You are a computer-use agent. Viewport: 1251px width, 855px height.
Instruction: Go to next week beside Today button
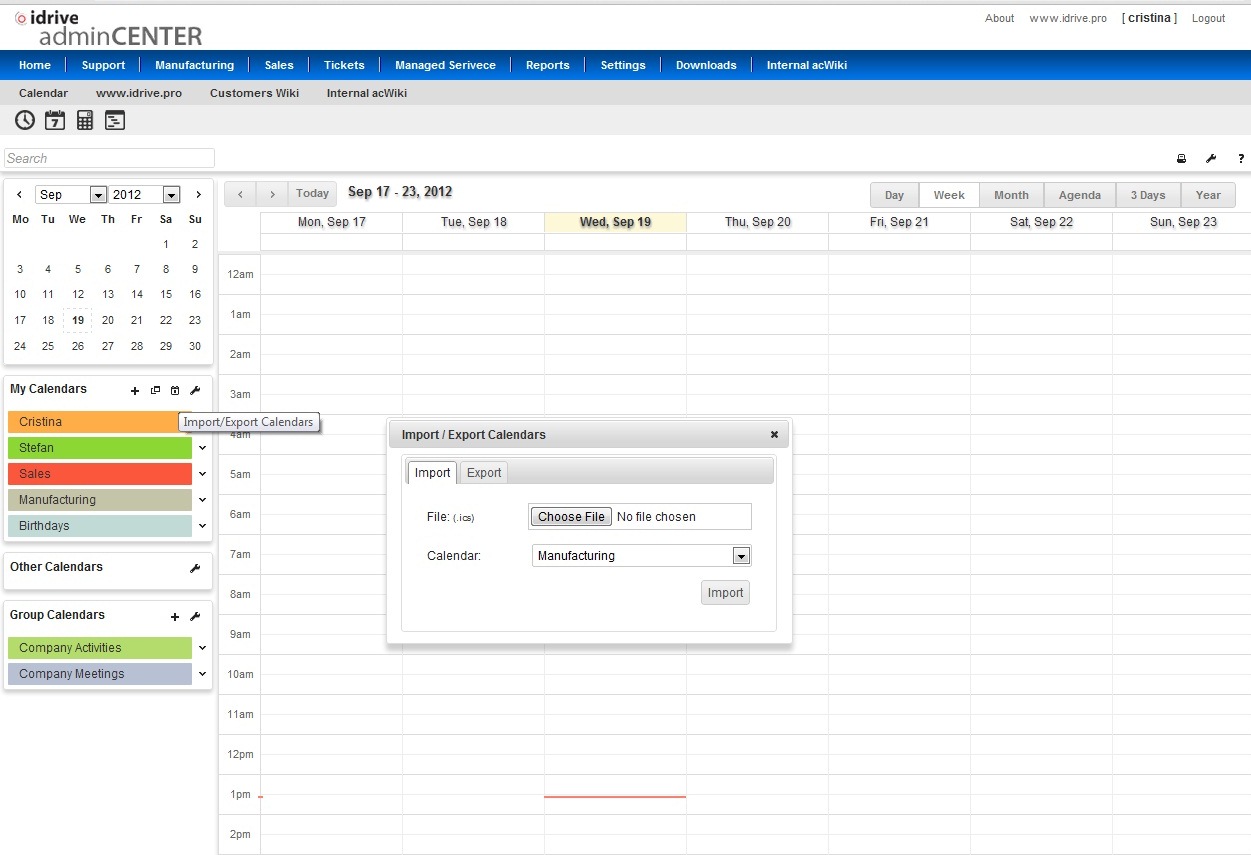click(x=272, y=194)
